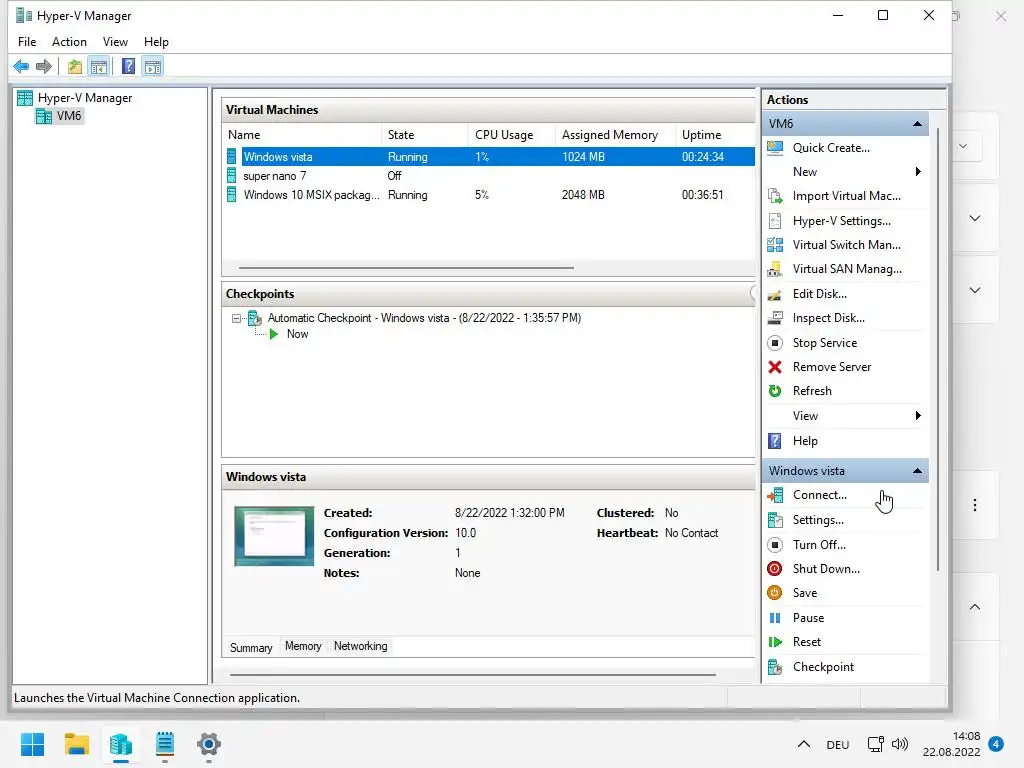
Task: Open the notification badge showing 4
Action: (995, 744)
